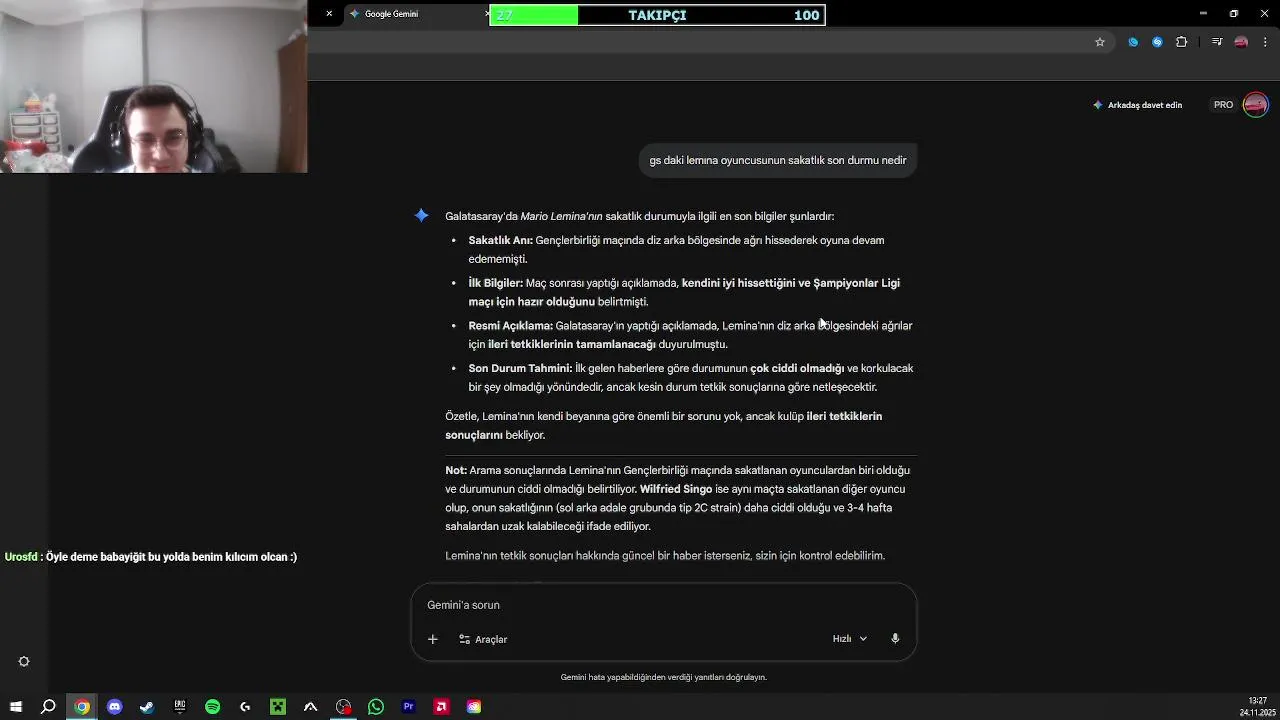The image size is (1280, 720).
Task: Add a file with the plus icon
Action: [433, 639]
